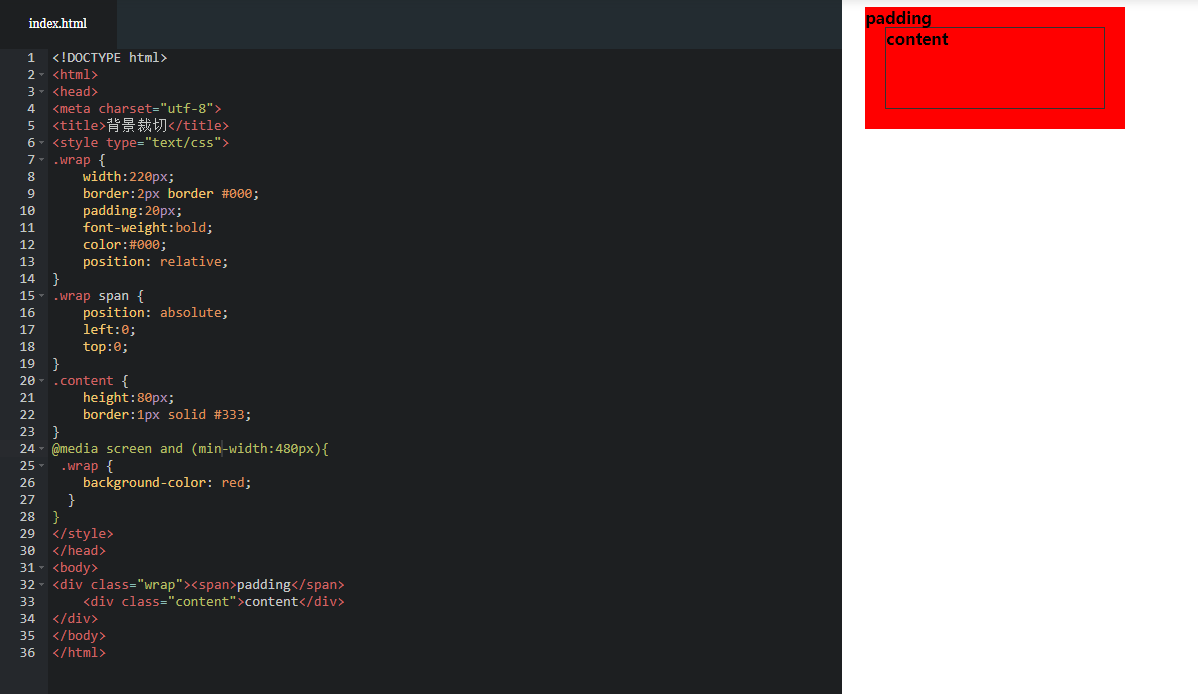Fold nested .wrap rule arrow on line 25
1198x694 pixels.
point(41,465)
